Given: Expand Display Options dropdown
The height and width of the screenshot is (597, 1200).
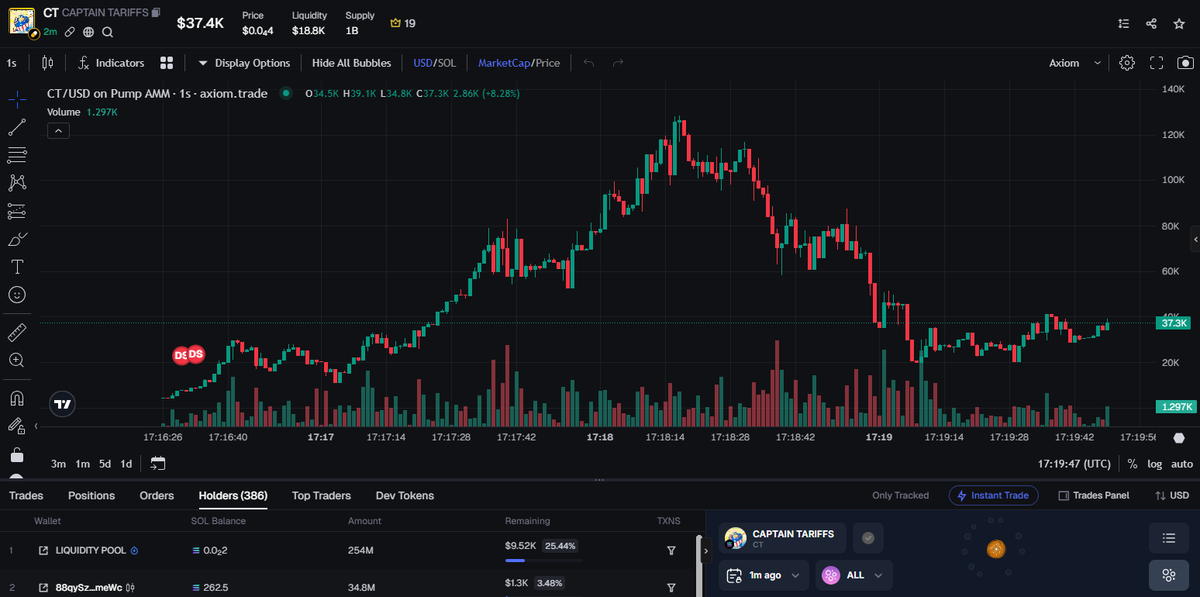Looking at the screenshot, I should pyautogui.click(x=244, y=63).
